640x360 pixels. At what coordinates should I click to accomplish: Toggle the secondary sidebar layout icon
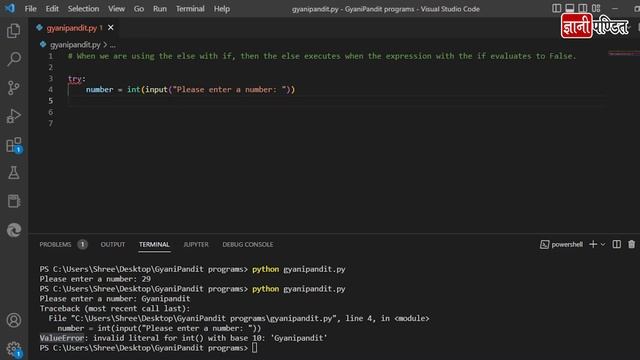coord(583,8)
